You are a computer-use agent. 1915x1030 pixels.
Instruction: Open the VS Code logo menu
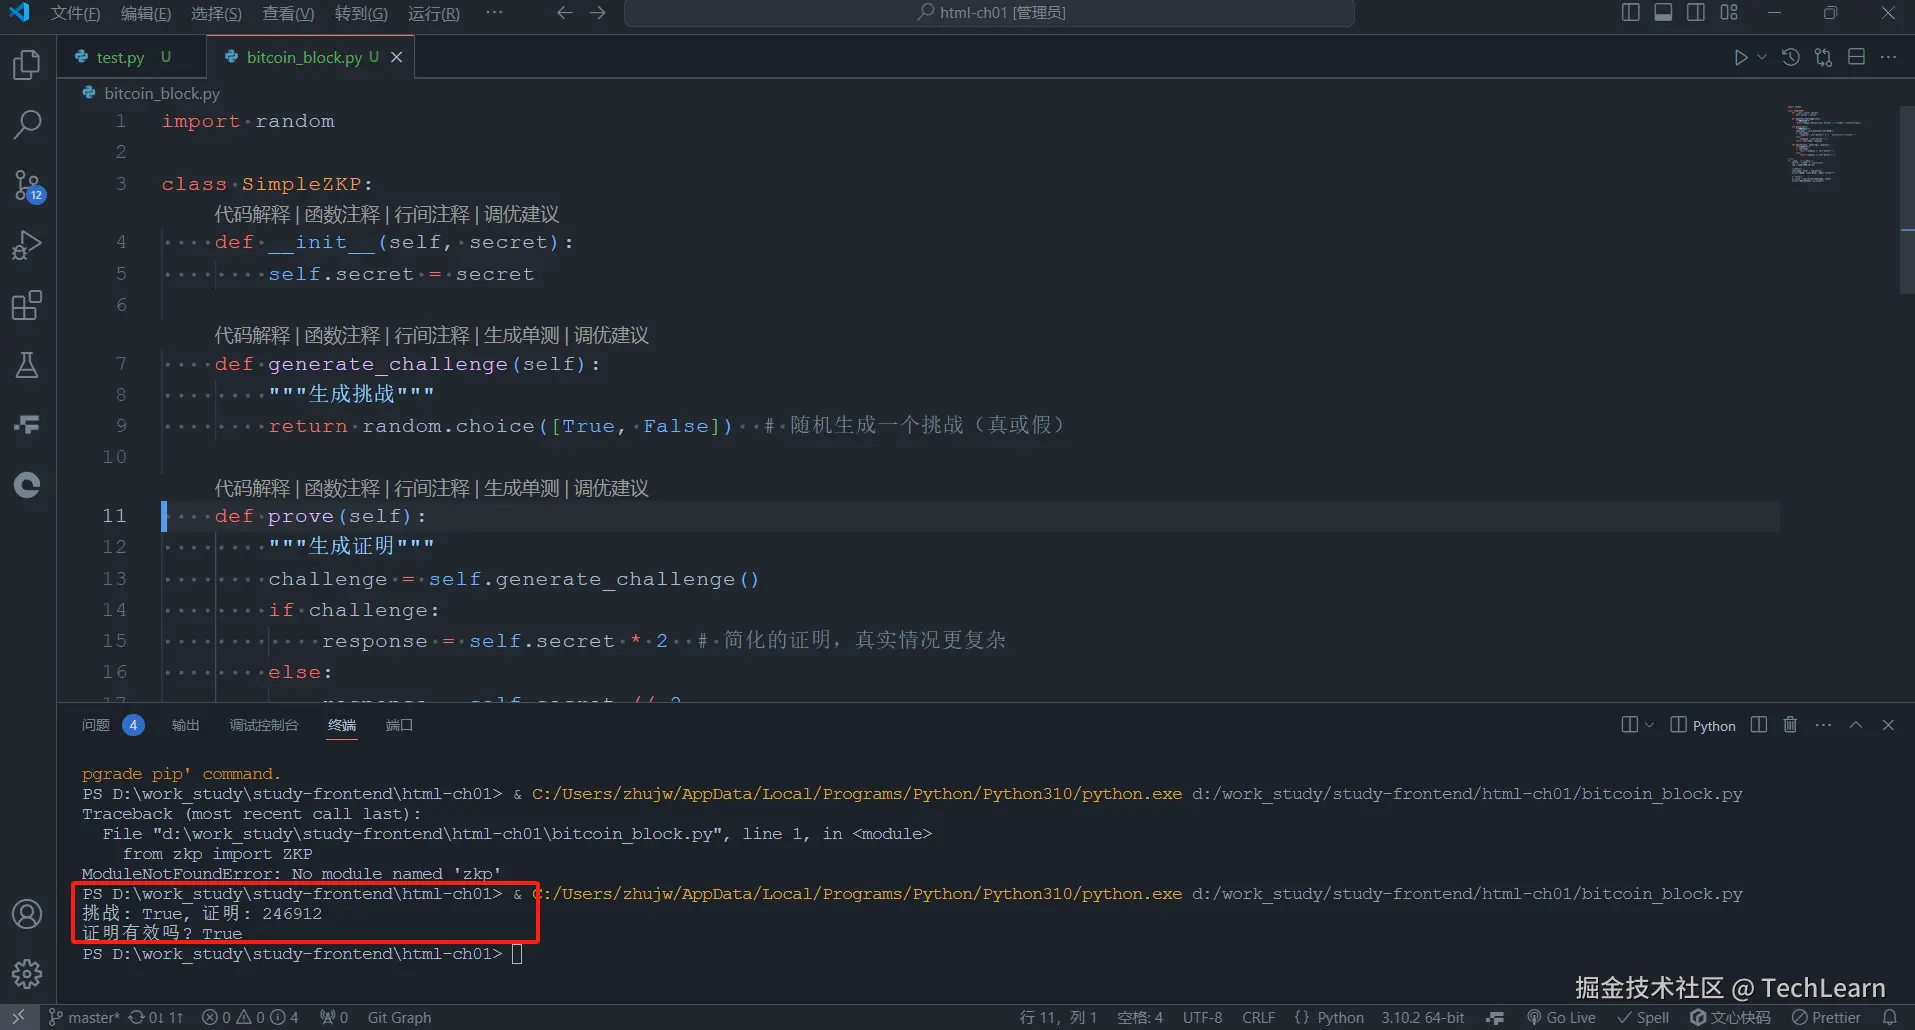(19, 13)
